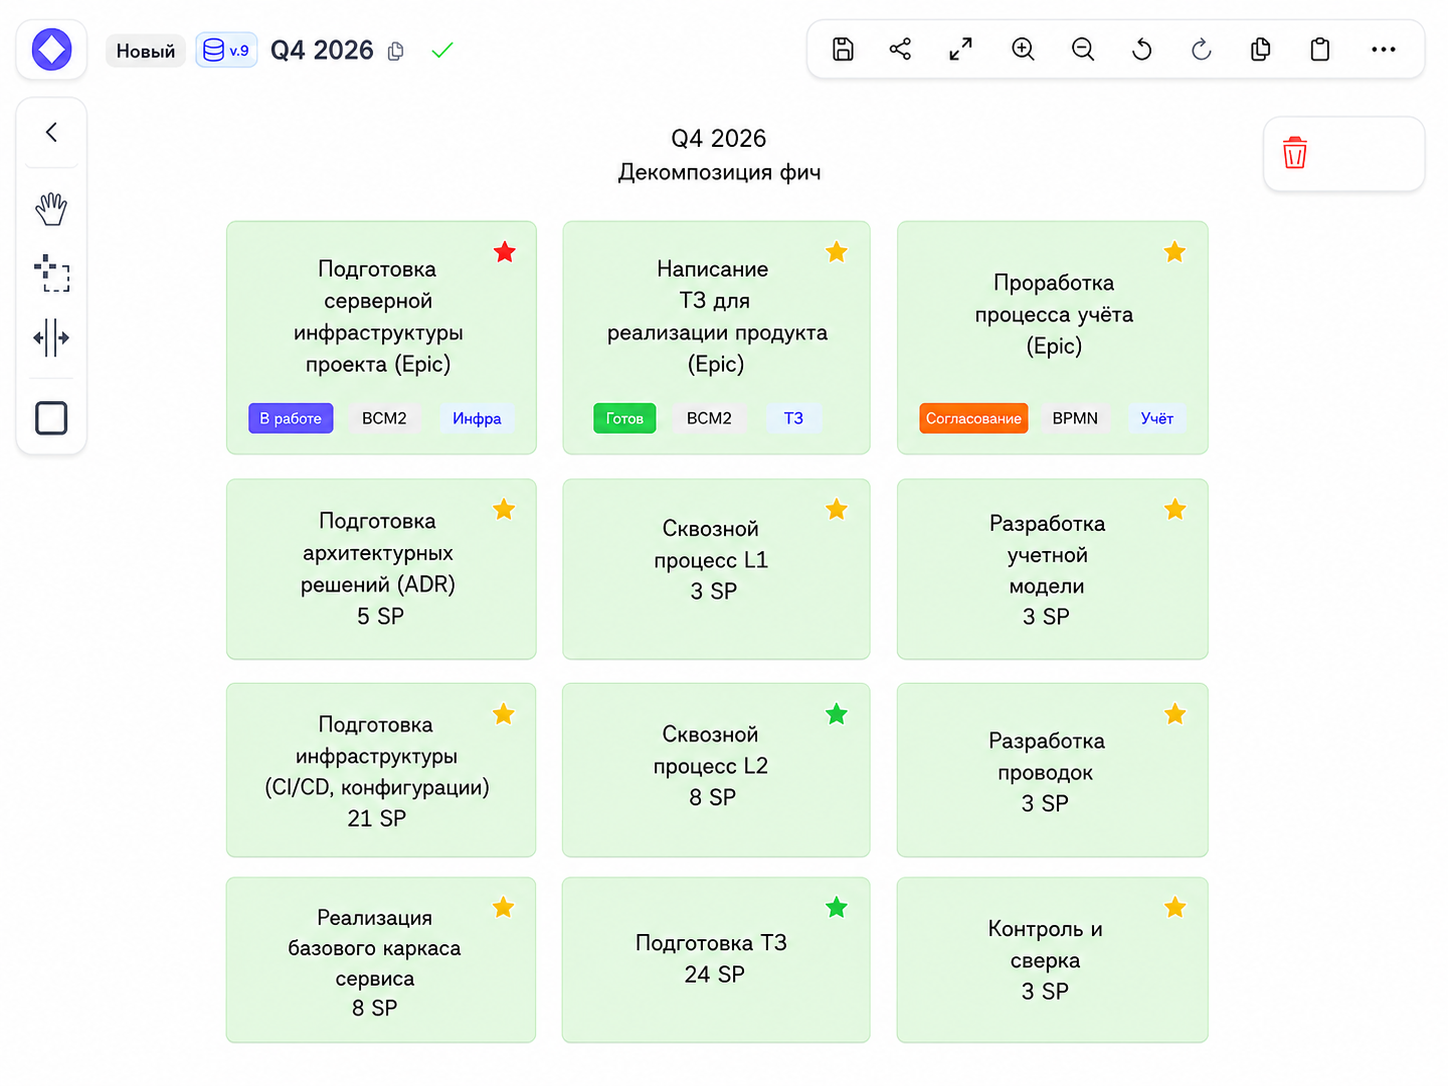The height and width of the screenshot is (1086, 1448).
Task: Click the clipboard paste icon
Action: coord(1320,49)
